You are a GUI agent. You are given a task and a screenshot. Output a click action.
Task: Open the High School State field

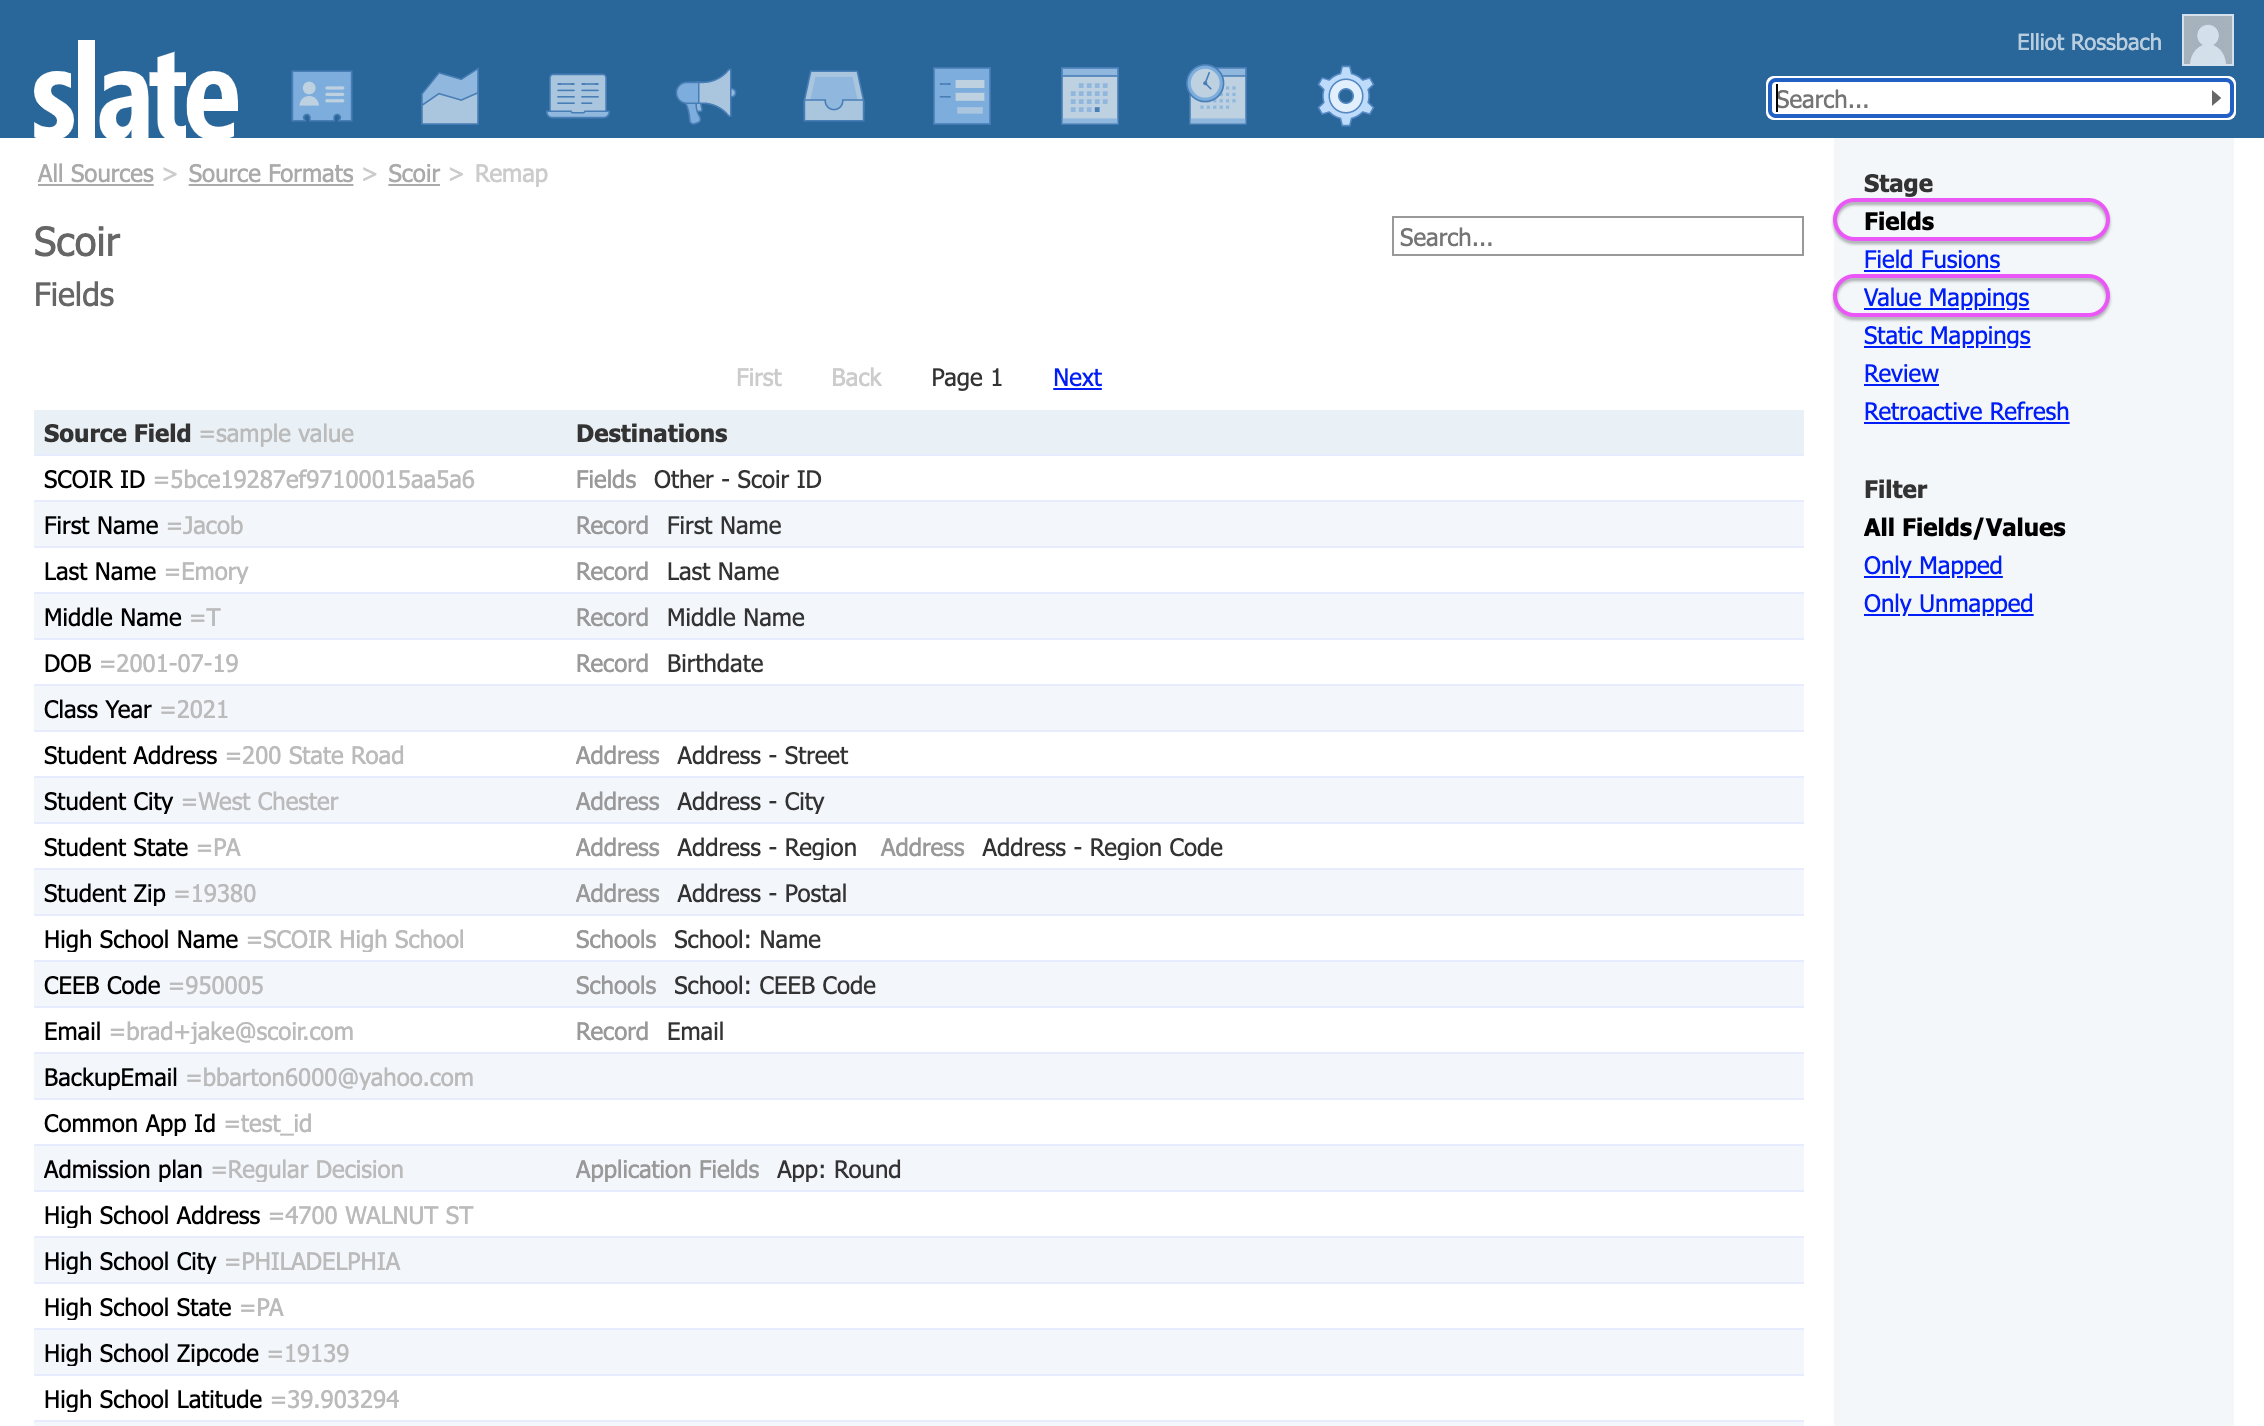(x=138, y=1307)
